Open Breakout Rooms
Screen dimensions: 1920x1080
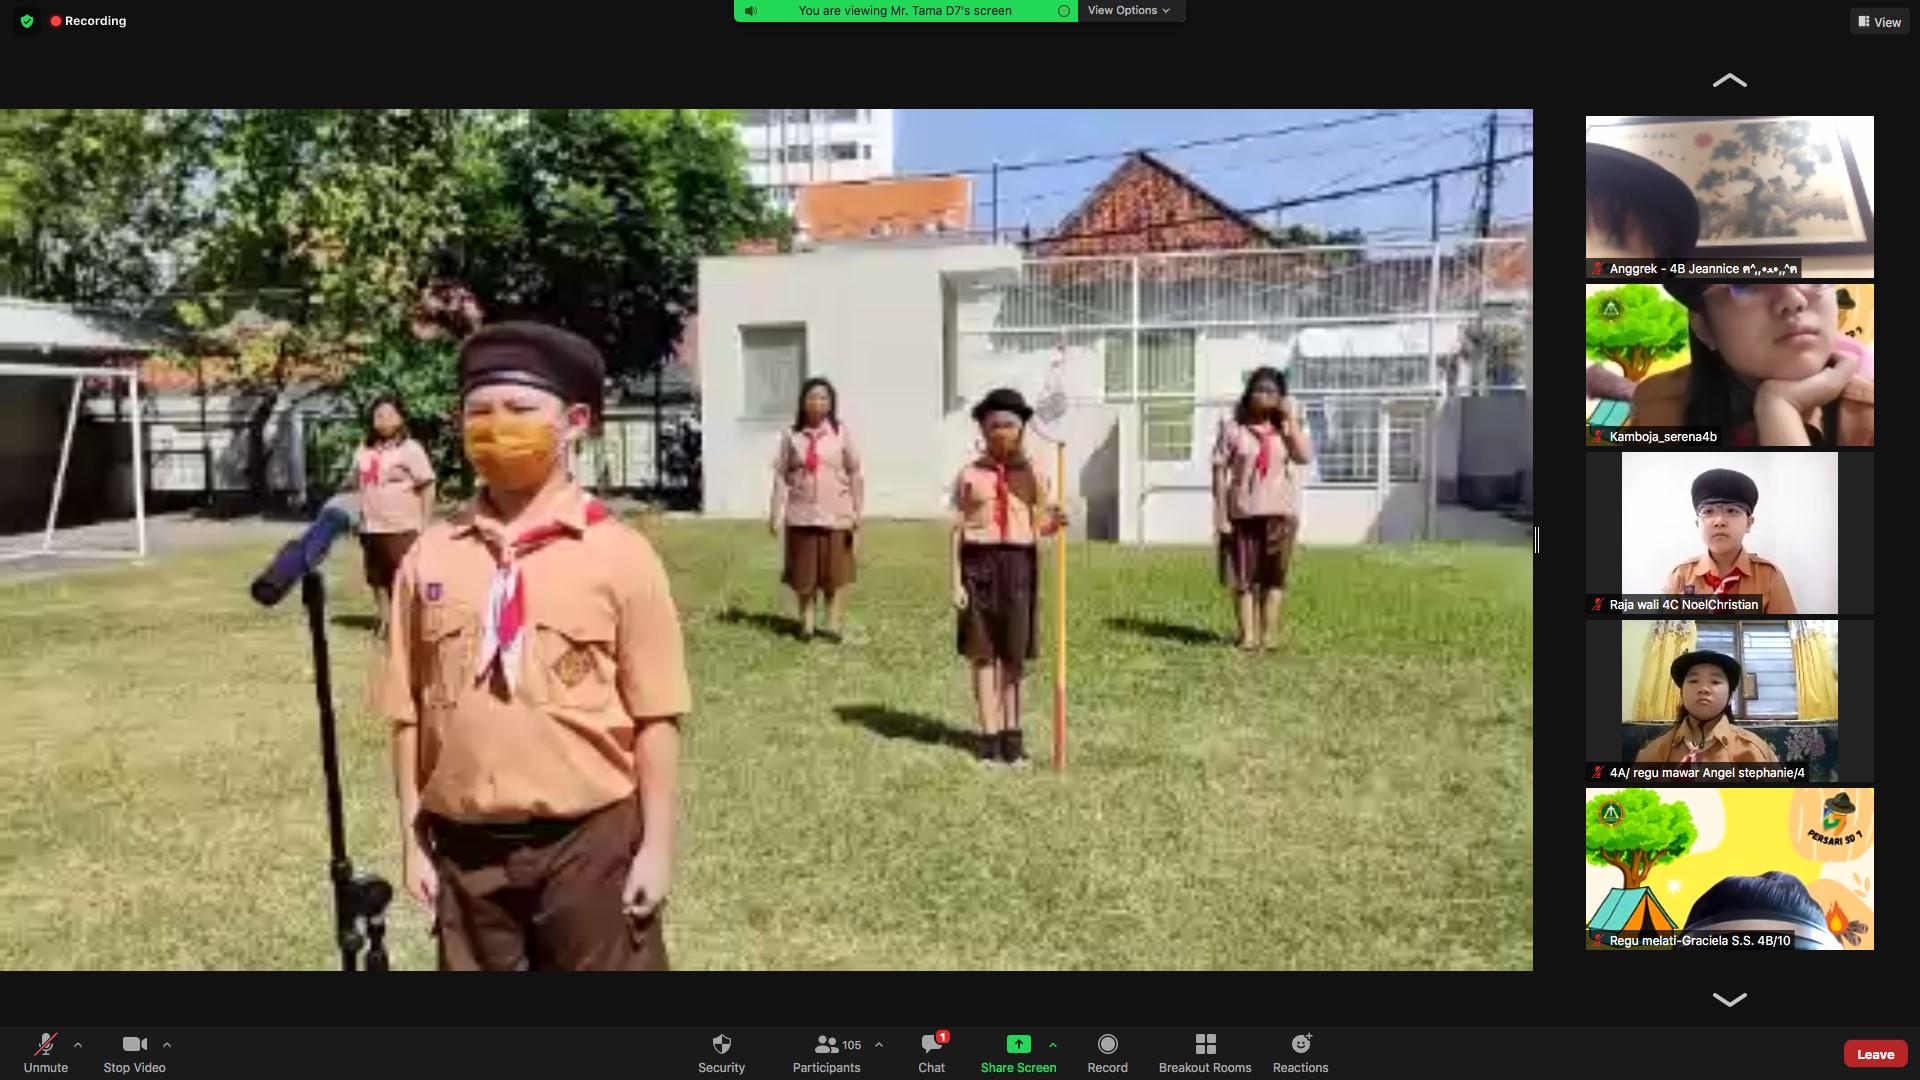click(x=1205, y=1045)
